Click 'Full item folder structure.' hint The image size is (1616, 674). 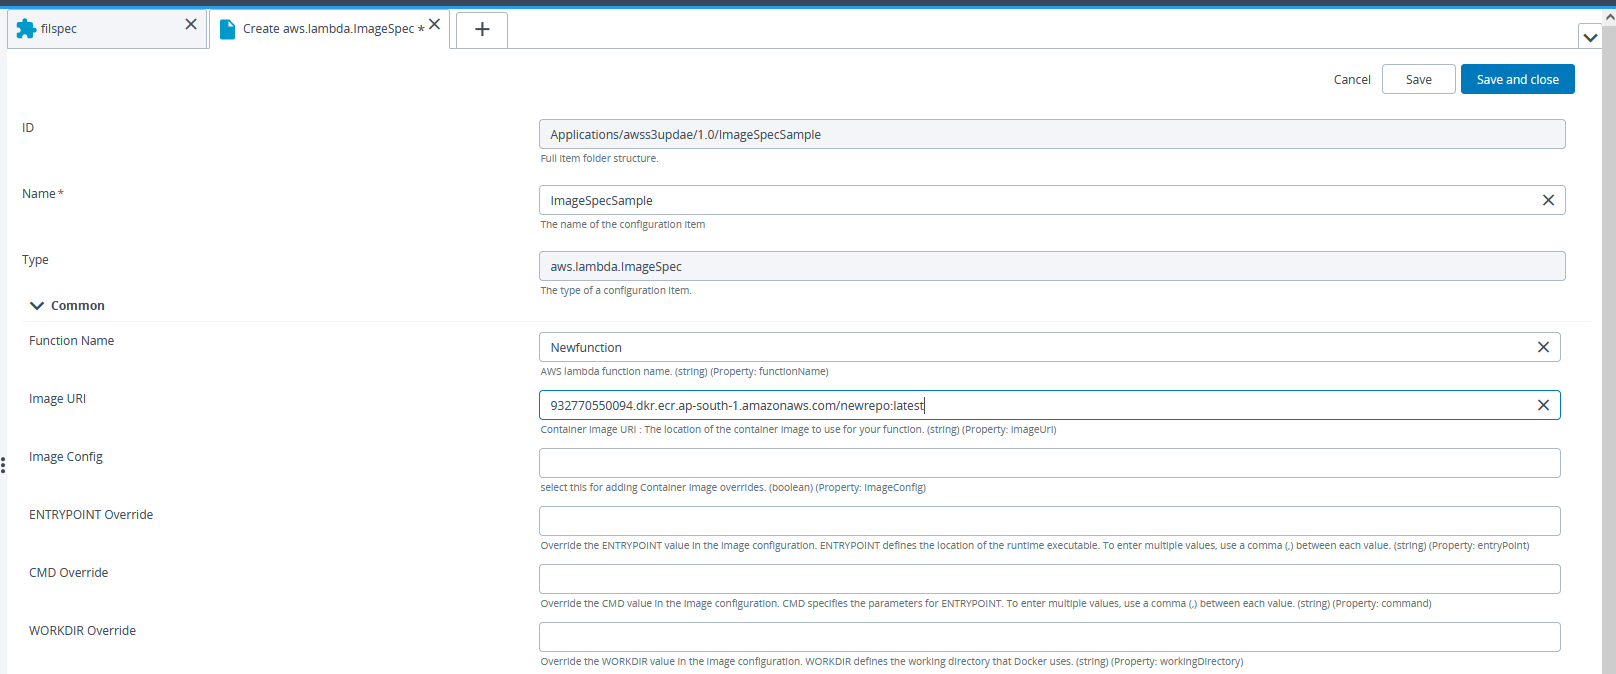[x=599, y=158]
